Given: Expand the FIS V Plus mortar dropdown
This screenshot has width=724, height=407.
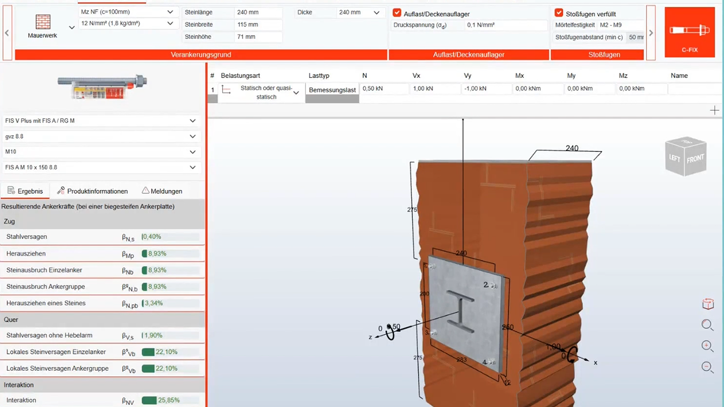Looking at the screenshot, I should click(x=100, y=121).
